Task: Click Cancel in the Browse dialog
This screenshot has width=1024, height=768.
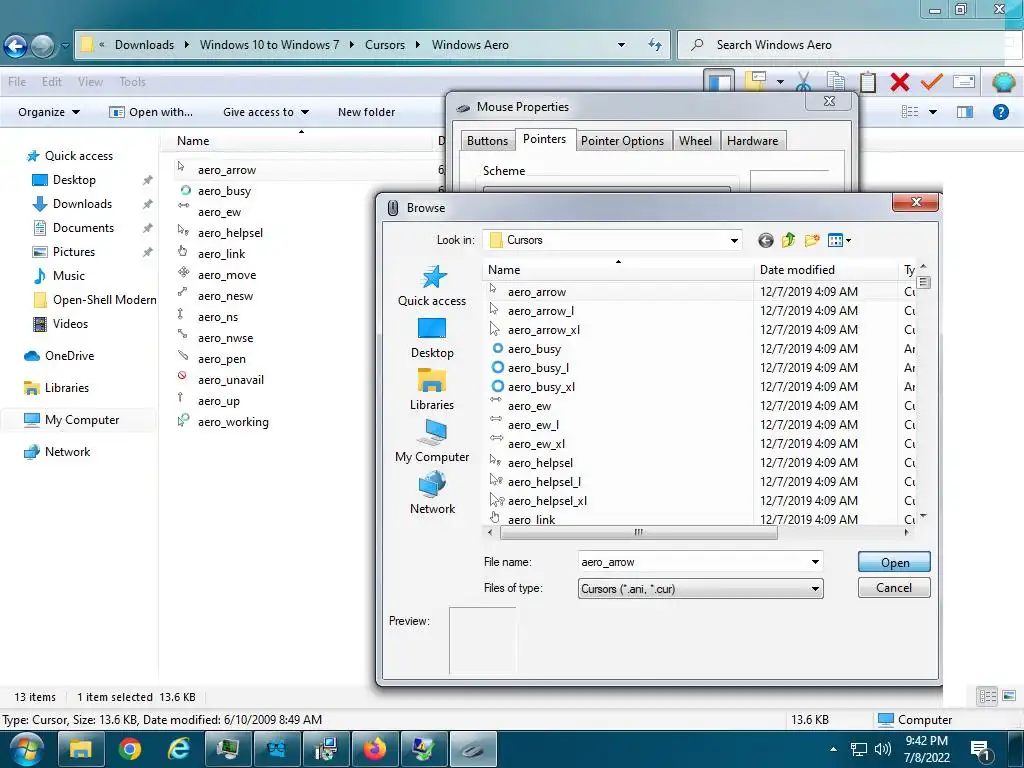Action: coord(894,588)
